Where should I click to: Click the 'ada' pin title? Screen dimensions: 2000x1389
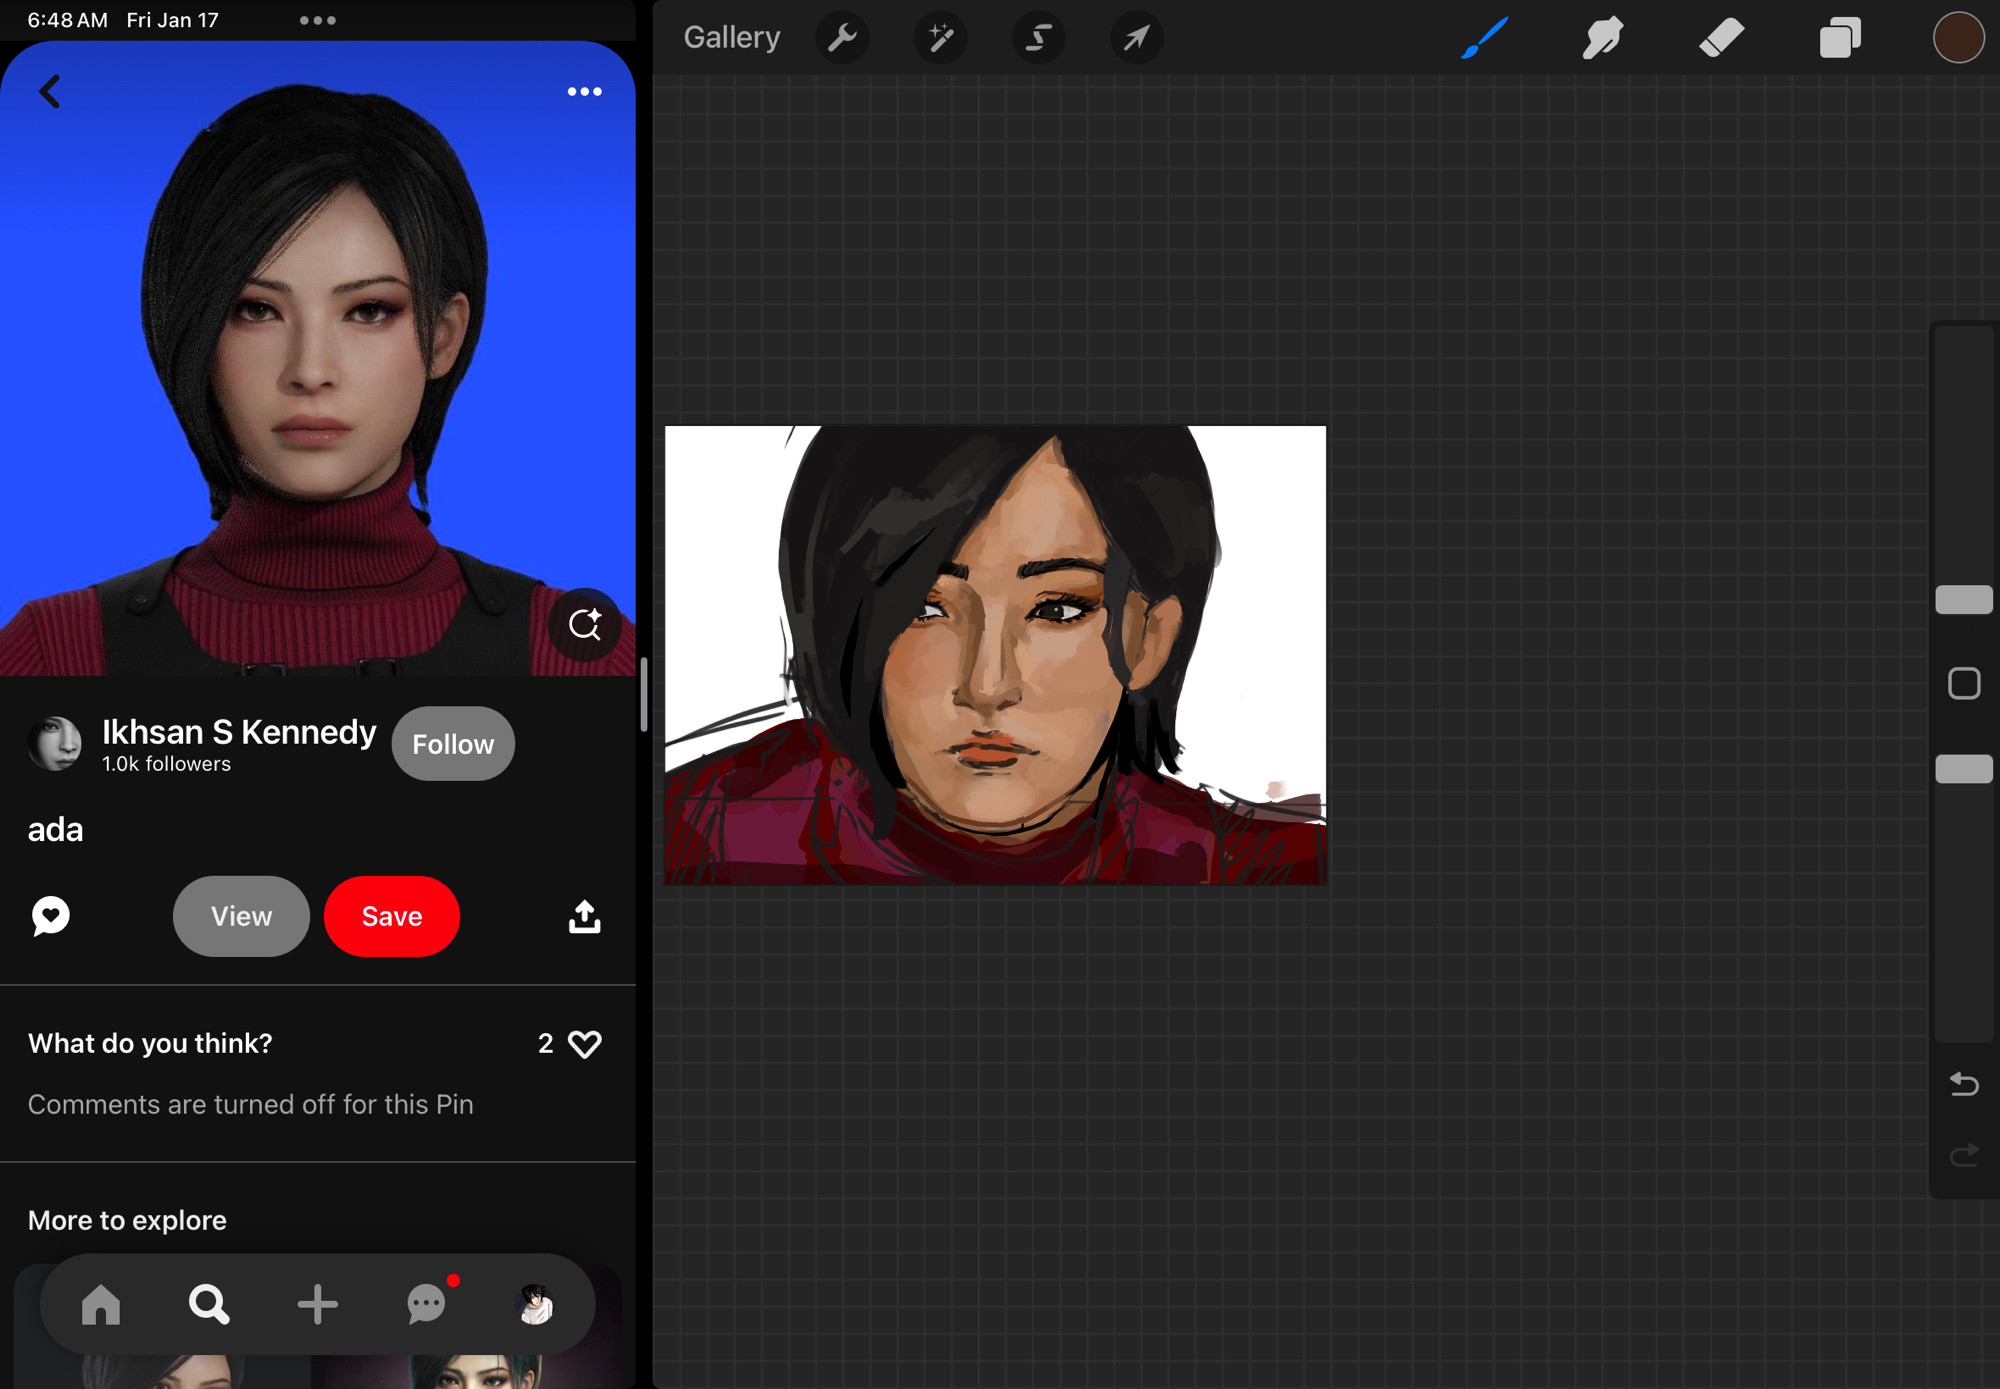(x=55, y=830)
